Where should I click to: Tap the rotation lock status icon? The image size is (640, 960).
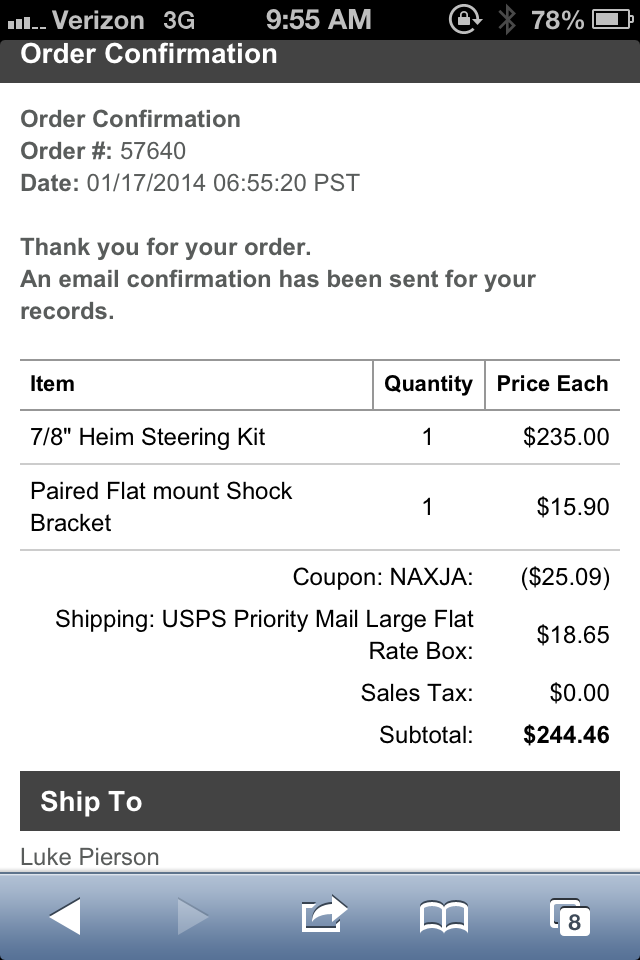pyautogui.click(x=465, y=20)
